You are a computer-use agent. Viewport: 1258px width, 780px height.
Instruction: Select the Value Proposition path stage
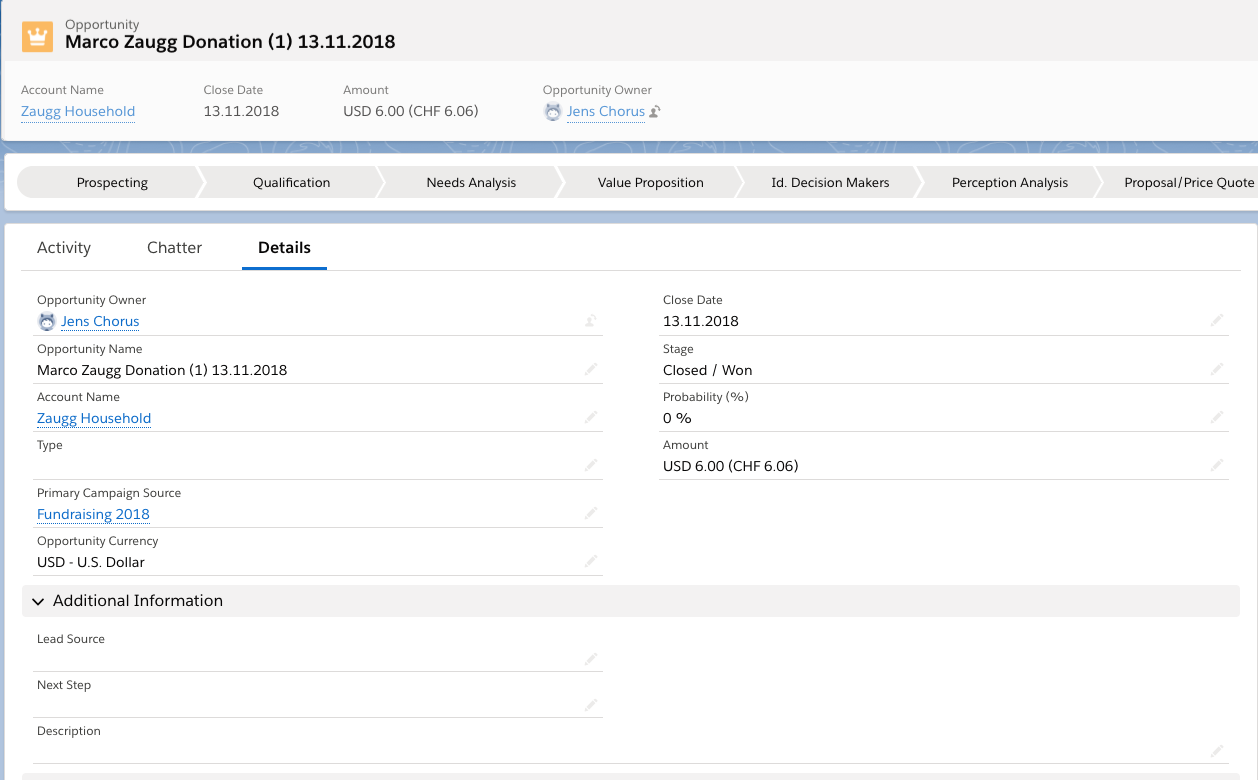pyautogui.click(x=650, y=183)
